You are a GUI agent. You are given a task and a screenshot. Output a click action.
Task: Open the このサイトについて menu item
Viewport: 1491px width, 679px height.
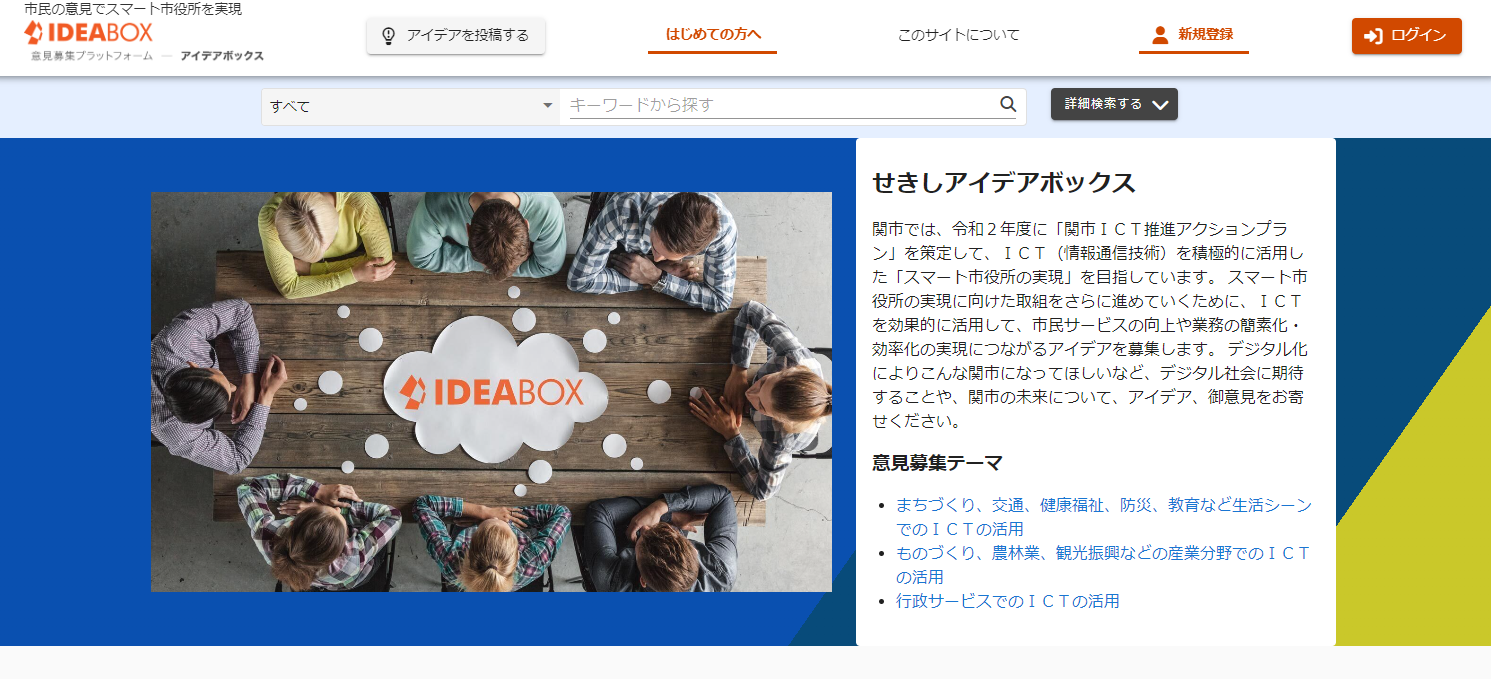(959, 35)
